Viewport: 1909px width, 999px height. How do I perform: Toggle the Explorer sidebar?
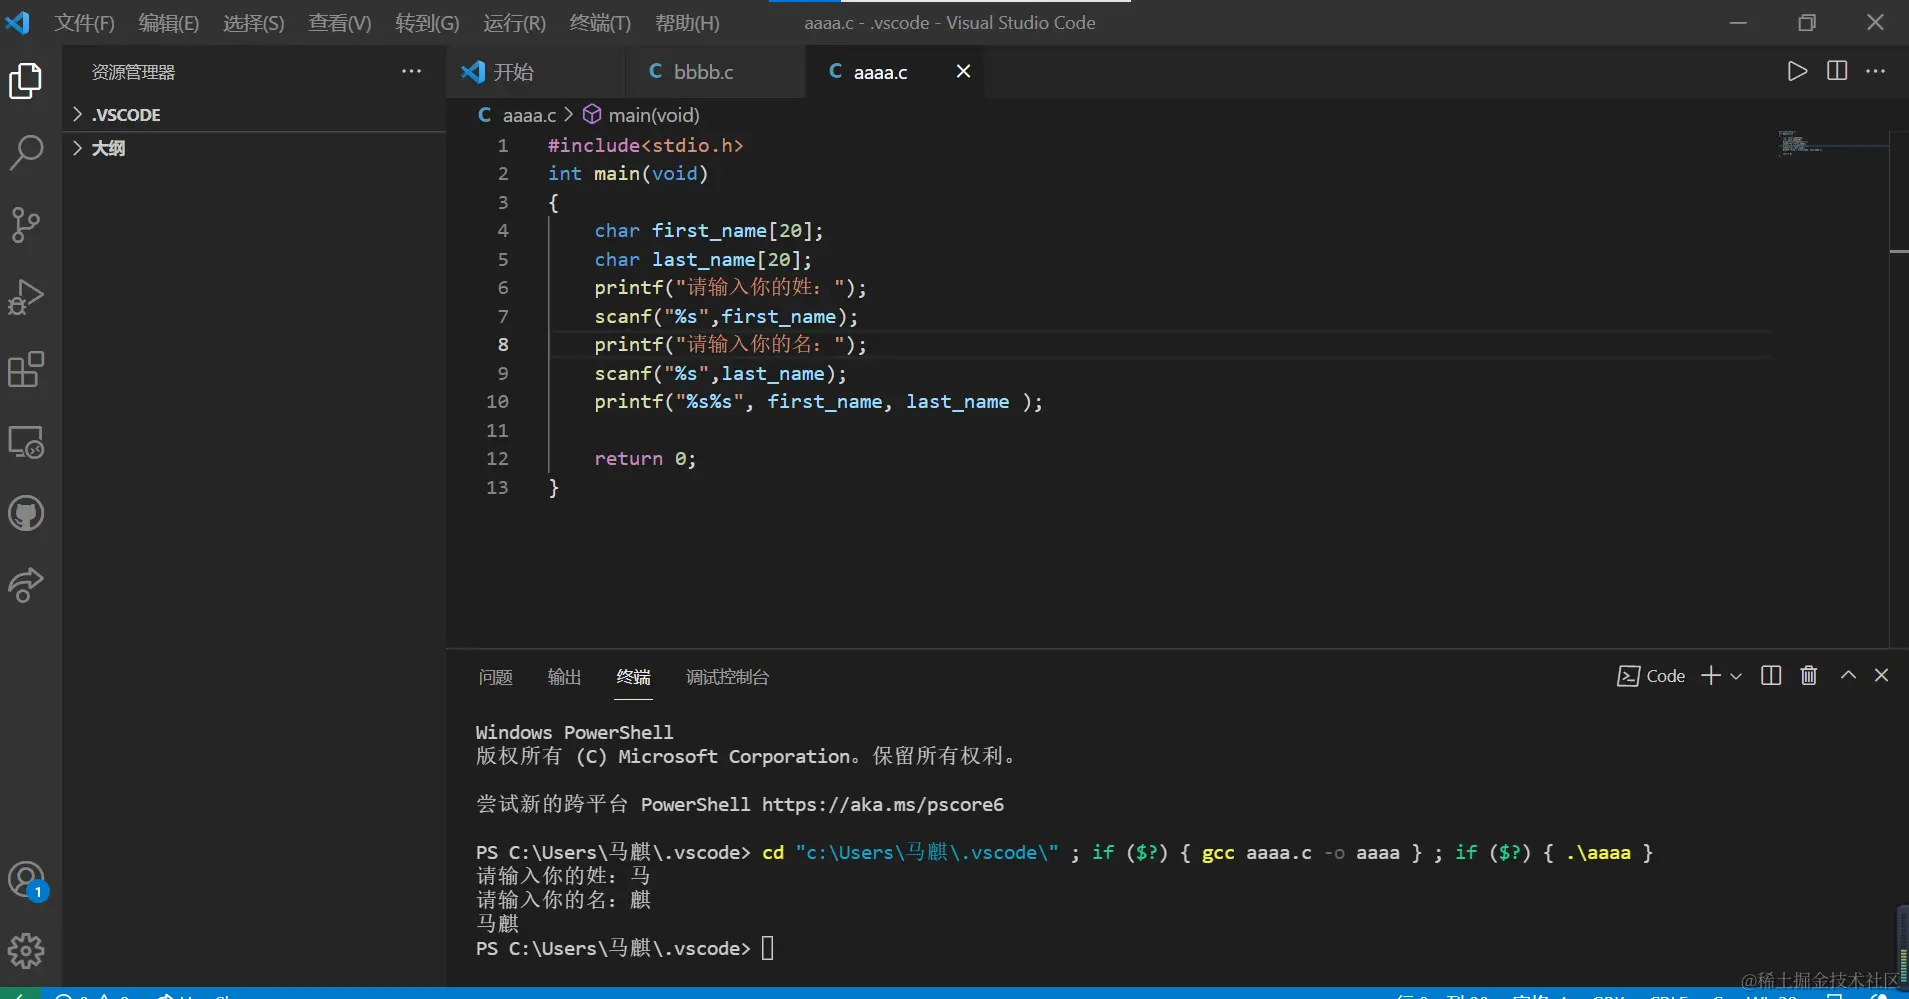click(x=24, y=81)
